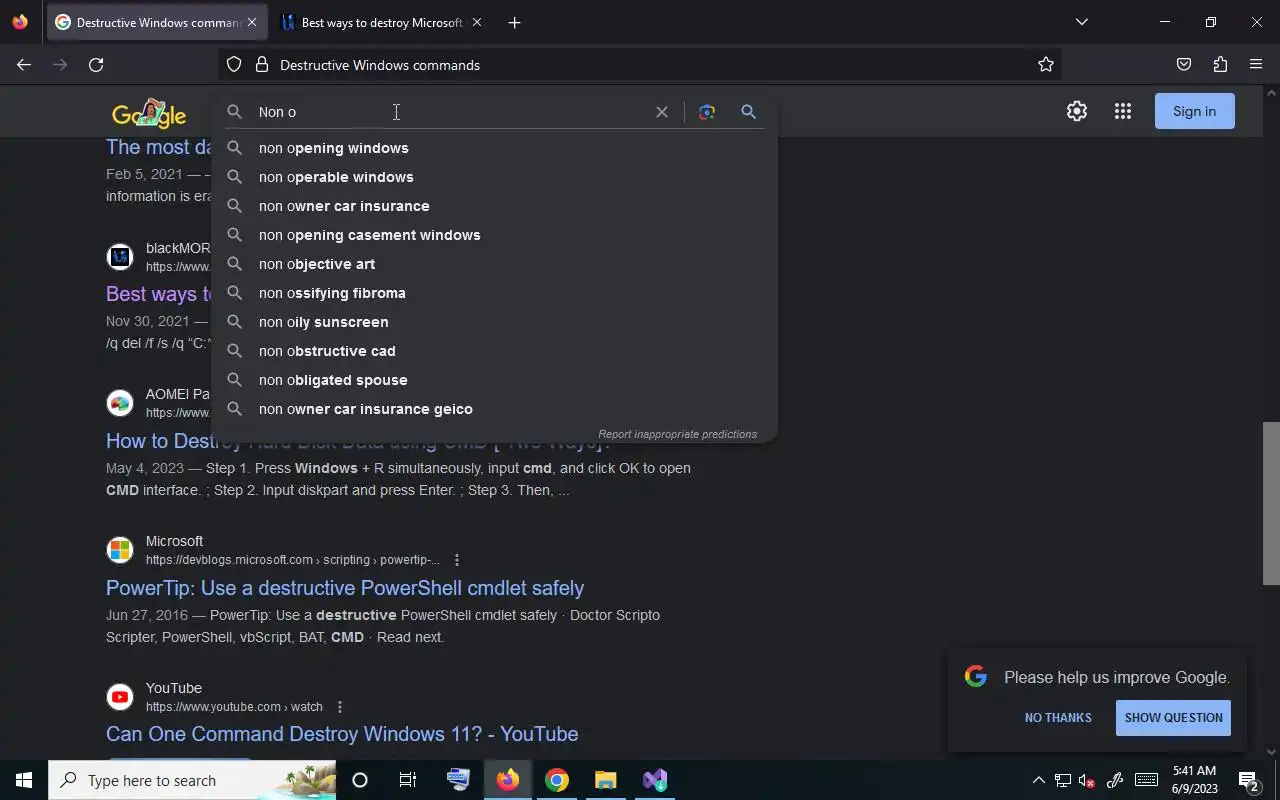Open Windows Start menu
This screenshot has height=800, width=1280.
click(x=24, y=780)
